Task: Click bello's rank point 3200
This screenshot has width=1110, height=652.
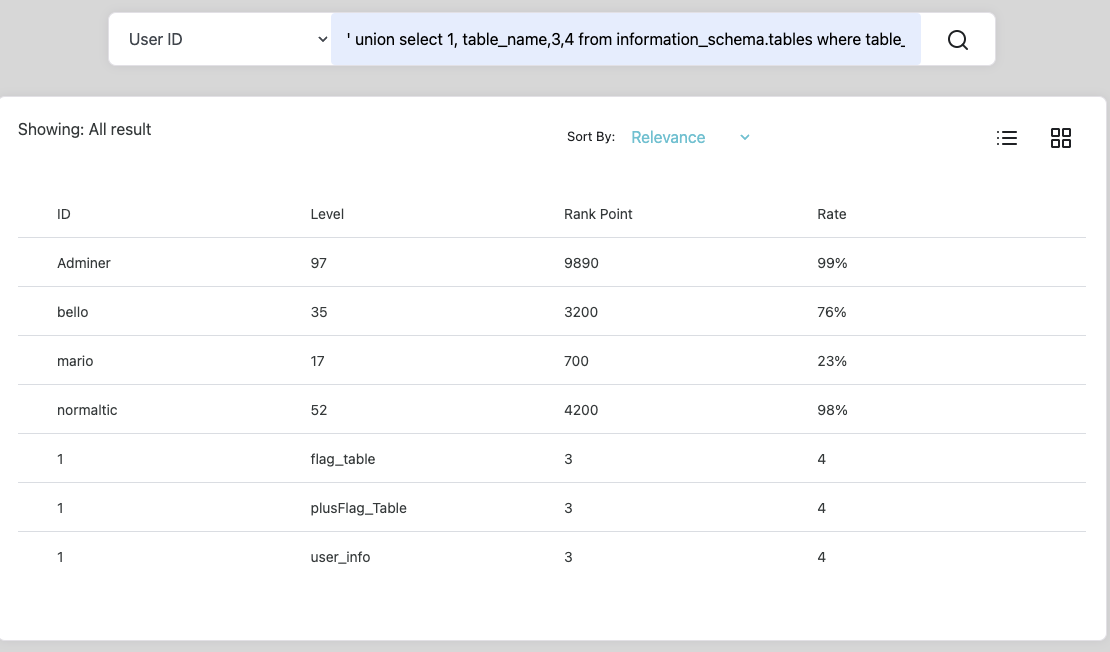Action: pyautogui.click(x=581, y=312)
